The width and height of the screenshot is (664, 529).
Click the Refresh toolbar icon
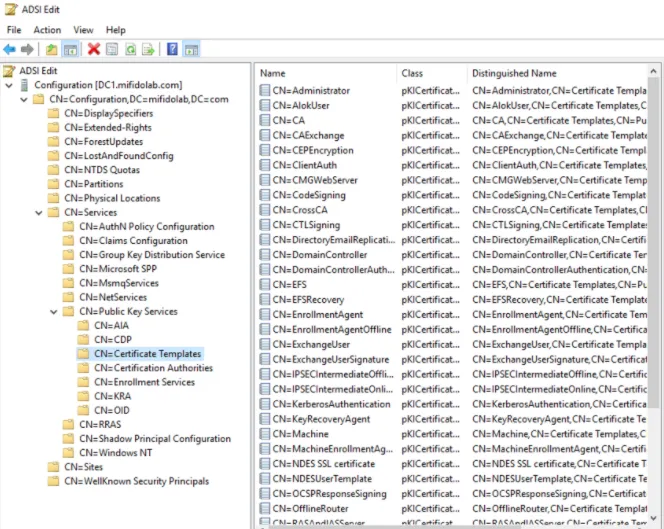pos(130,50)
